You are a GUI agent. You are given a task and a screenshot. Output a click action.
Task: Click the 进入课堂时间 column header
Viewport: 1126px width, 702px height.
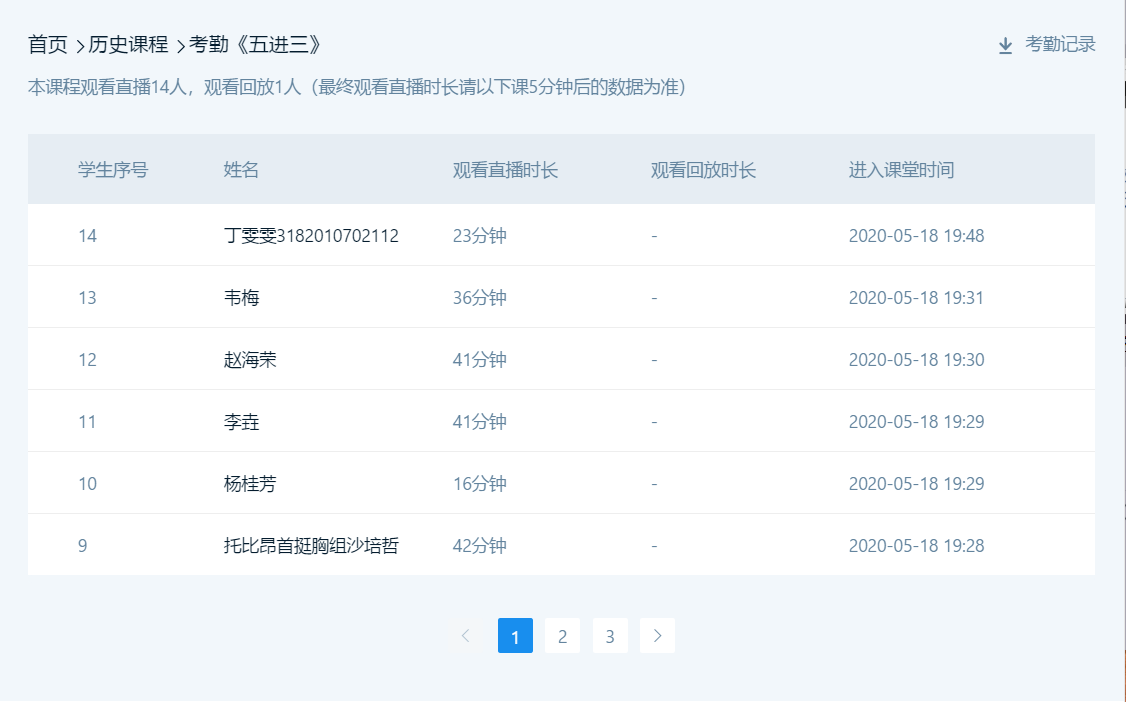coord(901,170)
